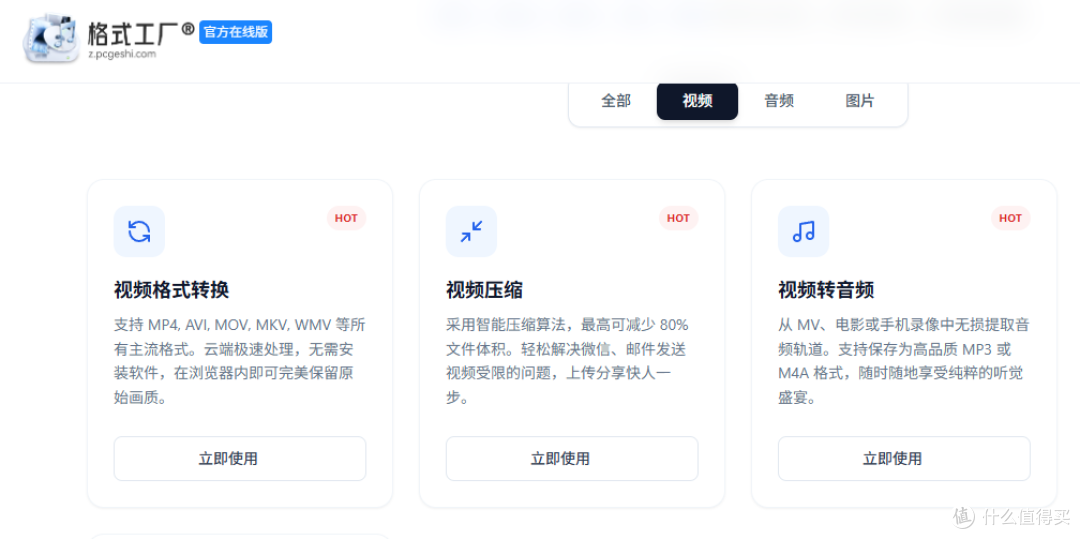Click the 视频压缩 compress-arrows icon
Image resolution: width=1080 pixels, height=539 pixels.
471,231
